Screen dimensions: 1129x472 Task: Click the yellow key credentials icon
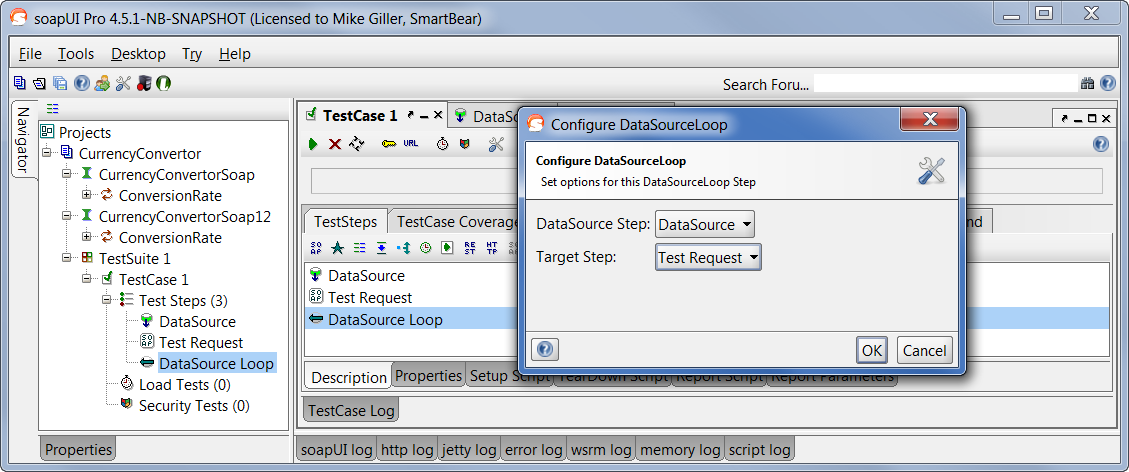tap(389, 144)
